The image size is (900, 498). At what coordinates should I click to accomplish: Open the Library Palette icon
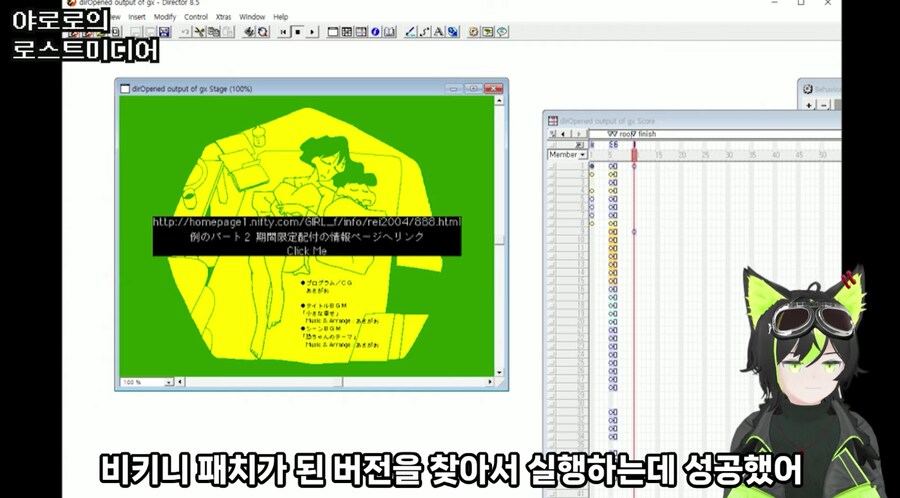tap(390, 32)
